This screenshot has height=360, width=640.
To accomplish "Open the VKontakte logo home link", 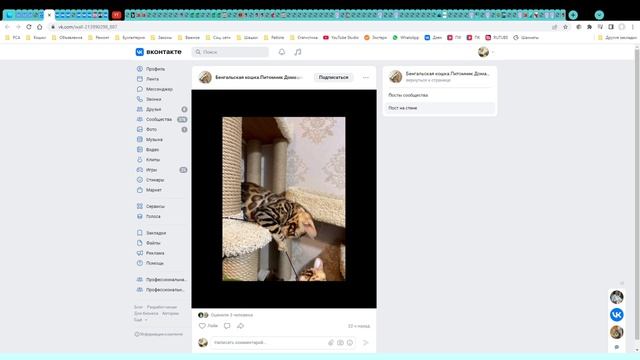I will click(158, 52).
